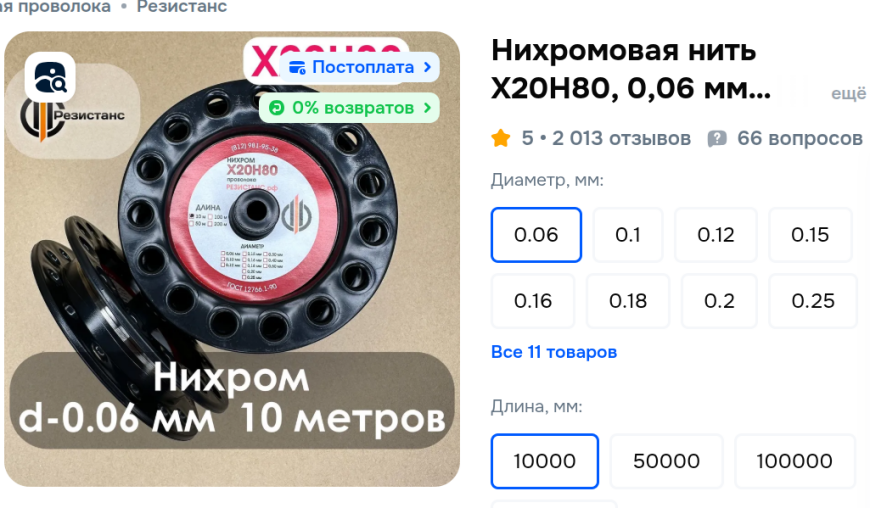Expand the Постоплата badge chevron
This screenshot has height=508, width=870.
tap(427, 67)
